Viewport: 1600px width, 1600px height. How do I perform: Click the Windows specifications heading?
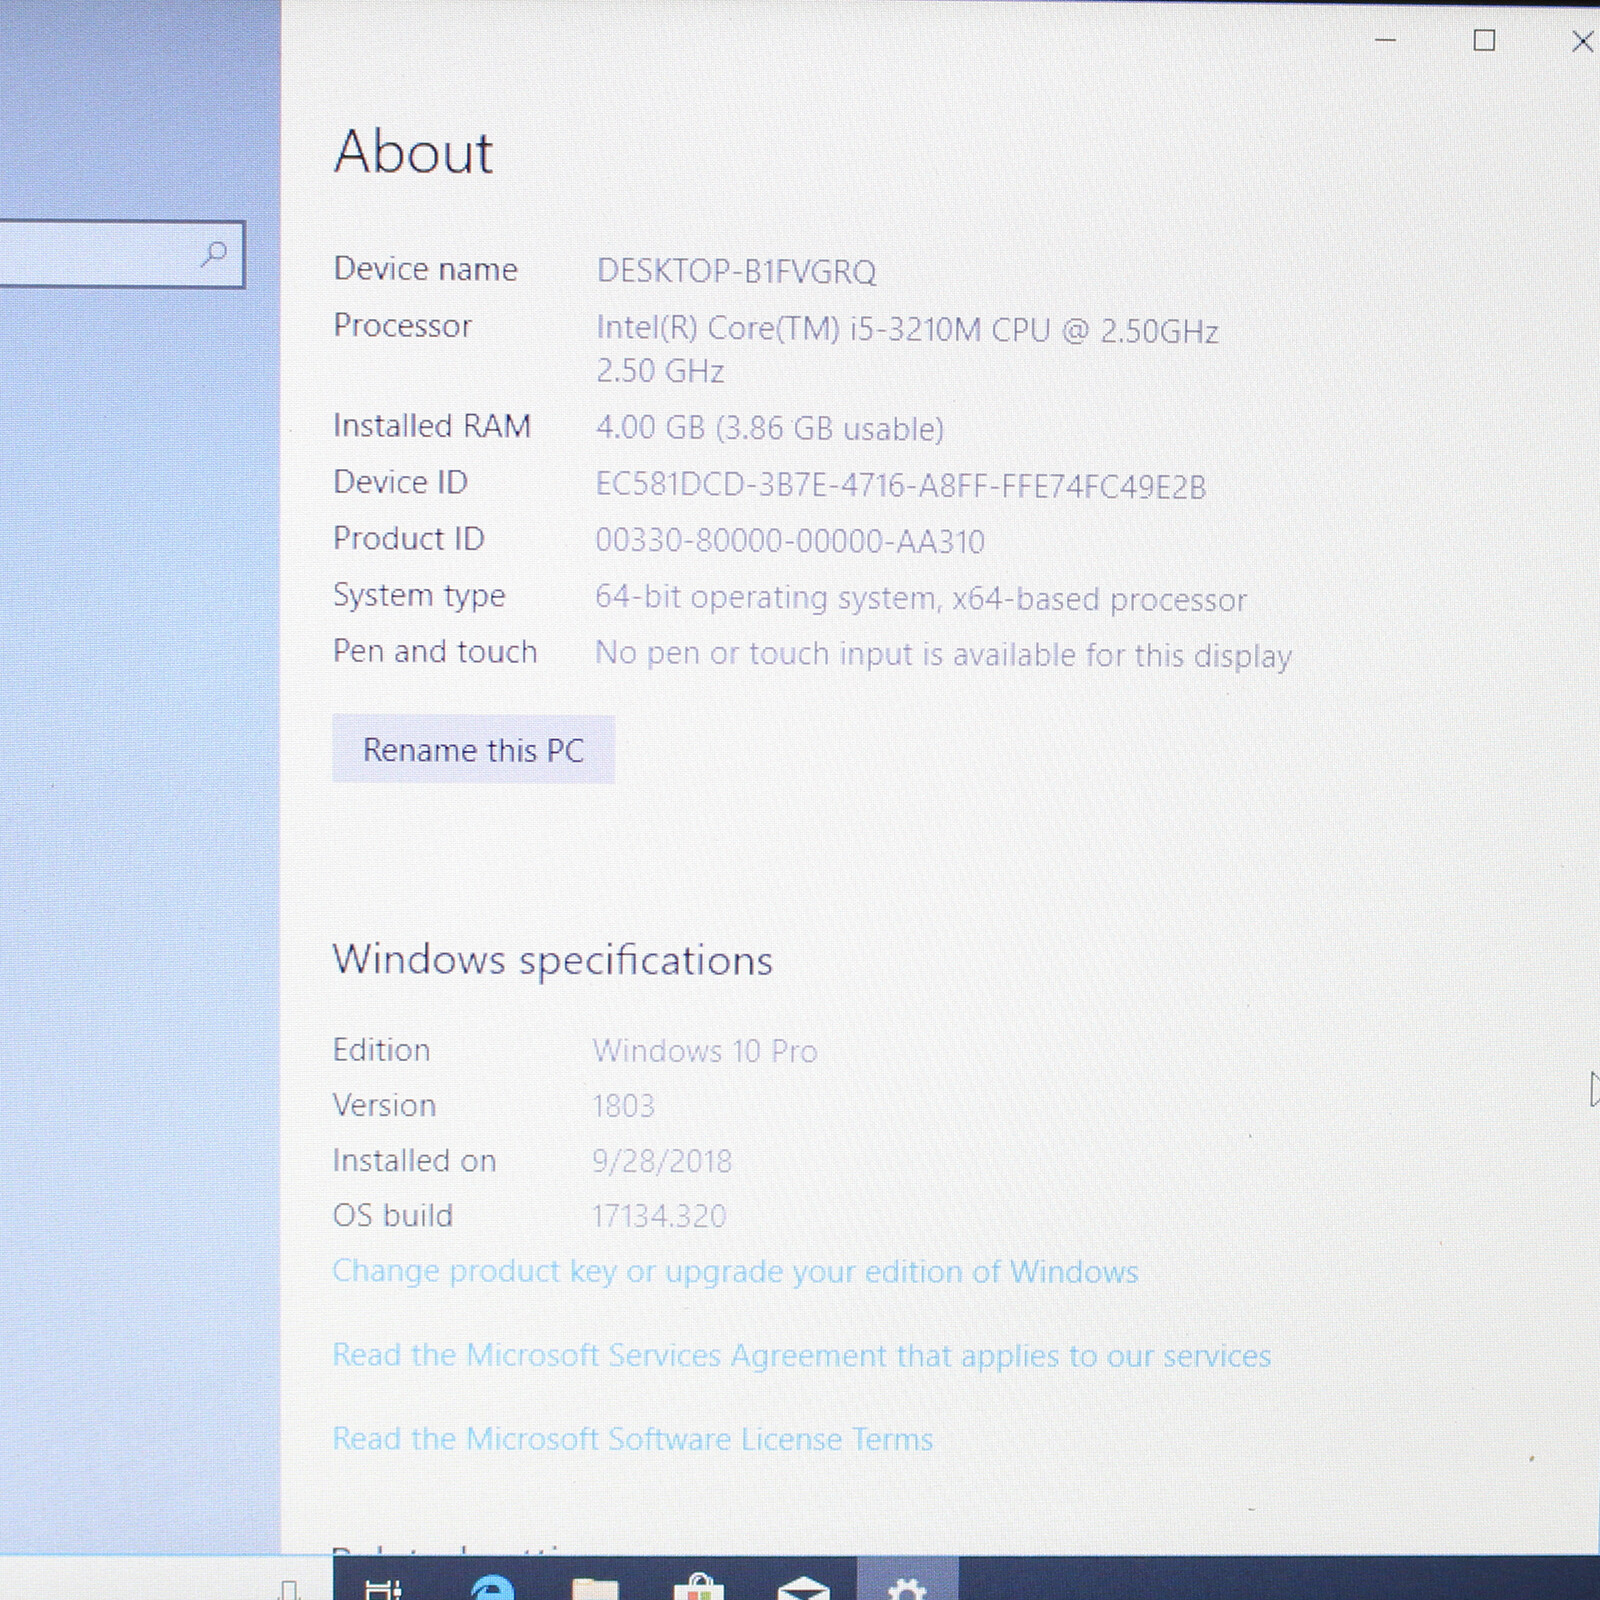552,961
